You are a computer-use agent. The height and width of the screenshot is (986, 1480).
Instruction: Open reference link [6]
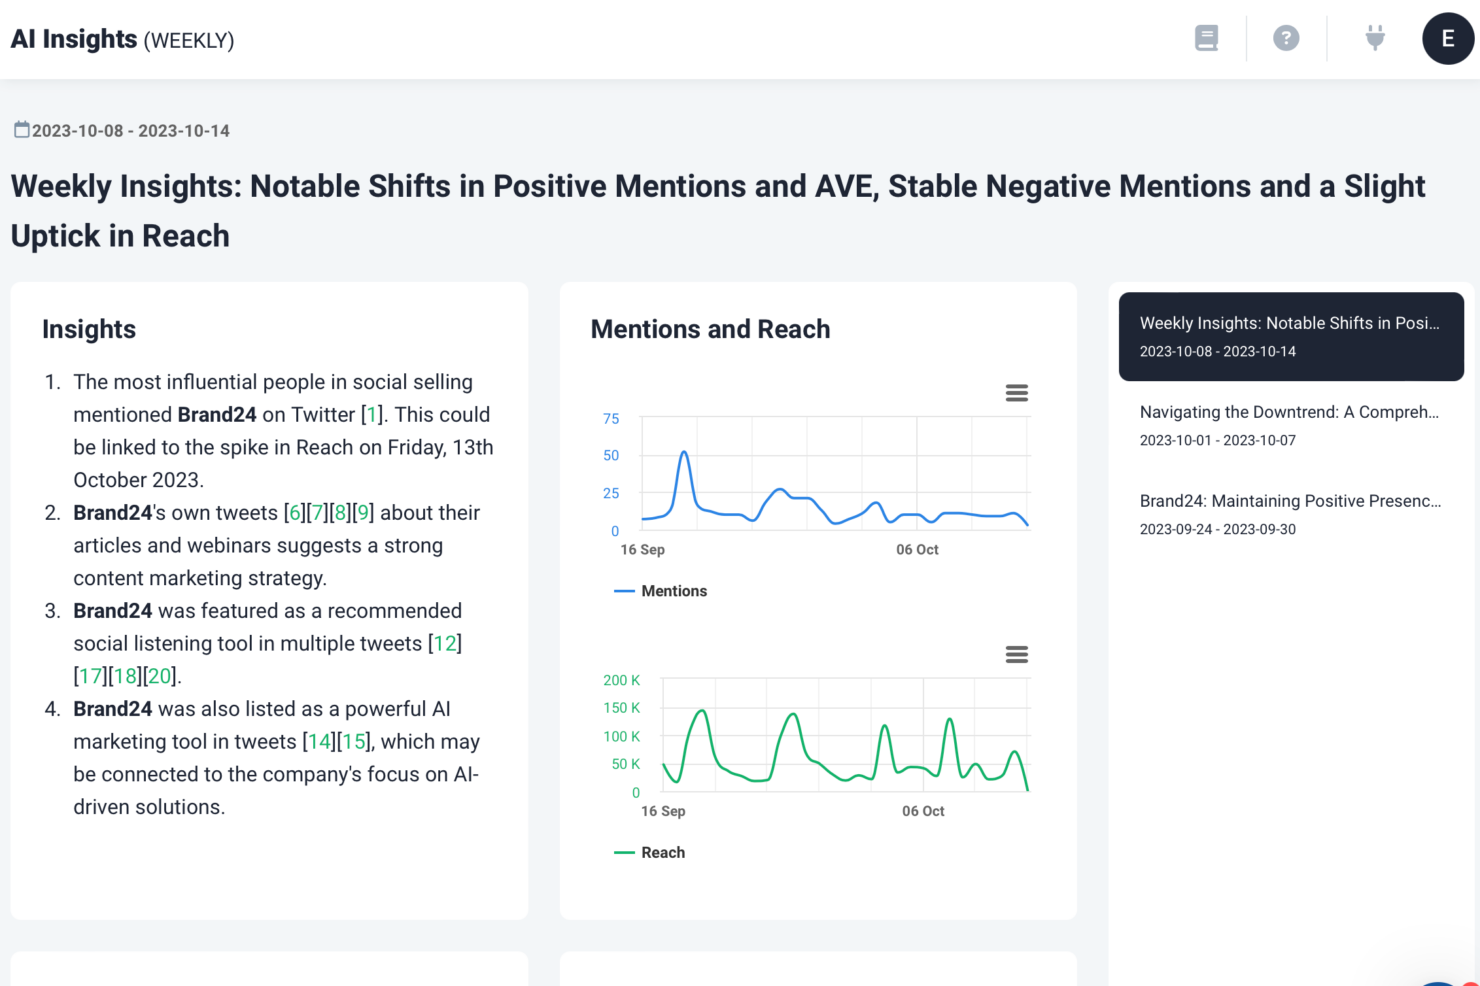click(x=294, y=513)
